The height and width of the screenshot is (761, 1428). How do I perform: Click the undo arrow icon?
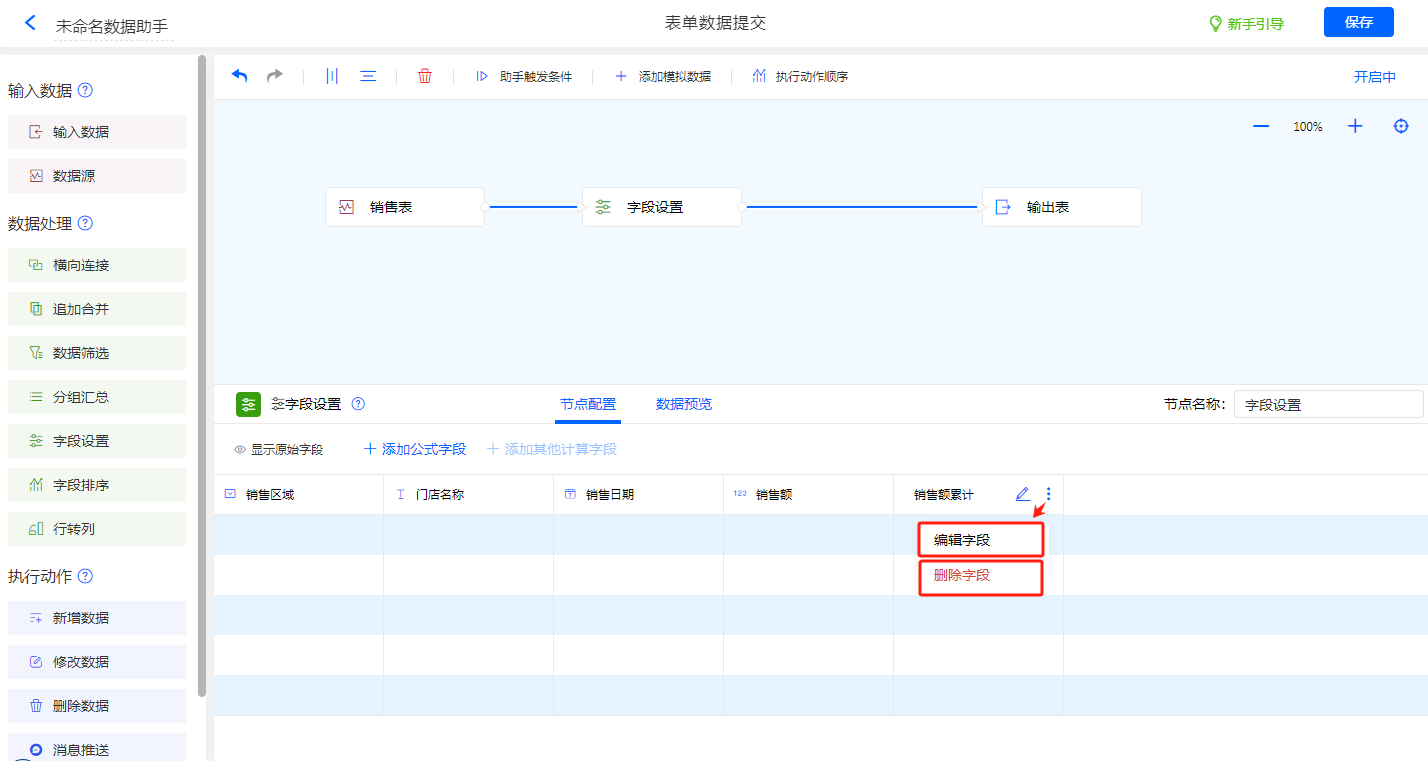coord(240,76)
